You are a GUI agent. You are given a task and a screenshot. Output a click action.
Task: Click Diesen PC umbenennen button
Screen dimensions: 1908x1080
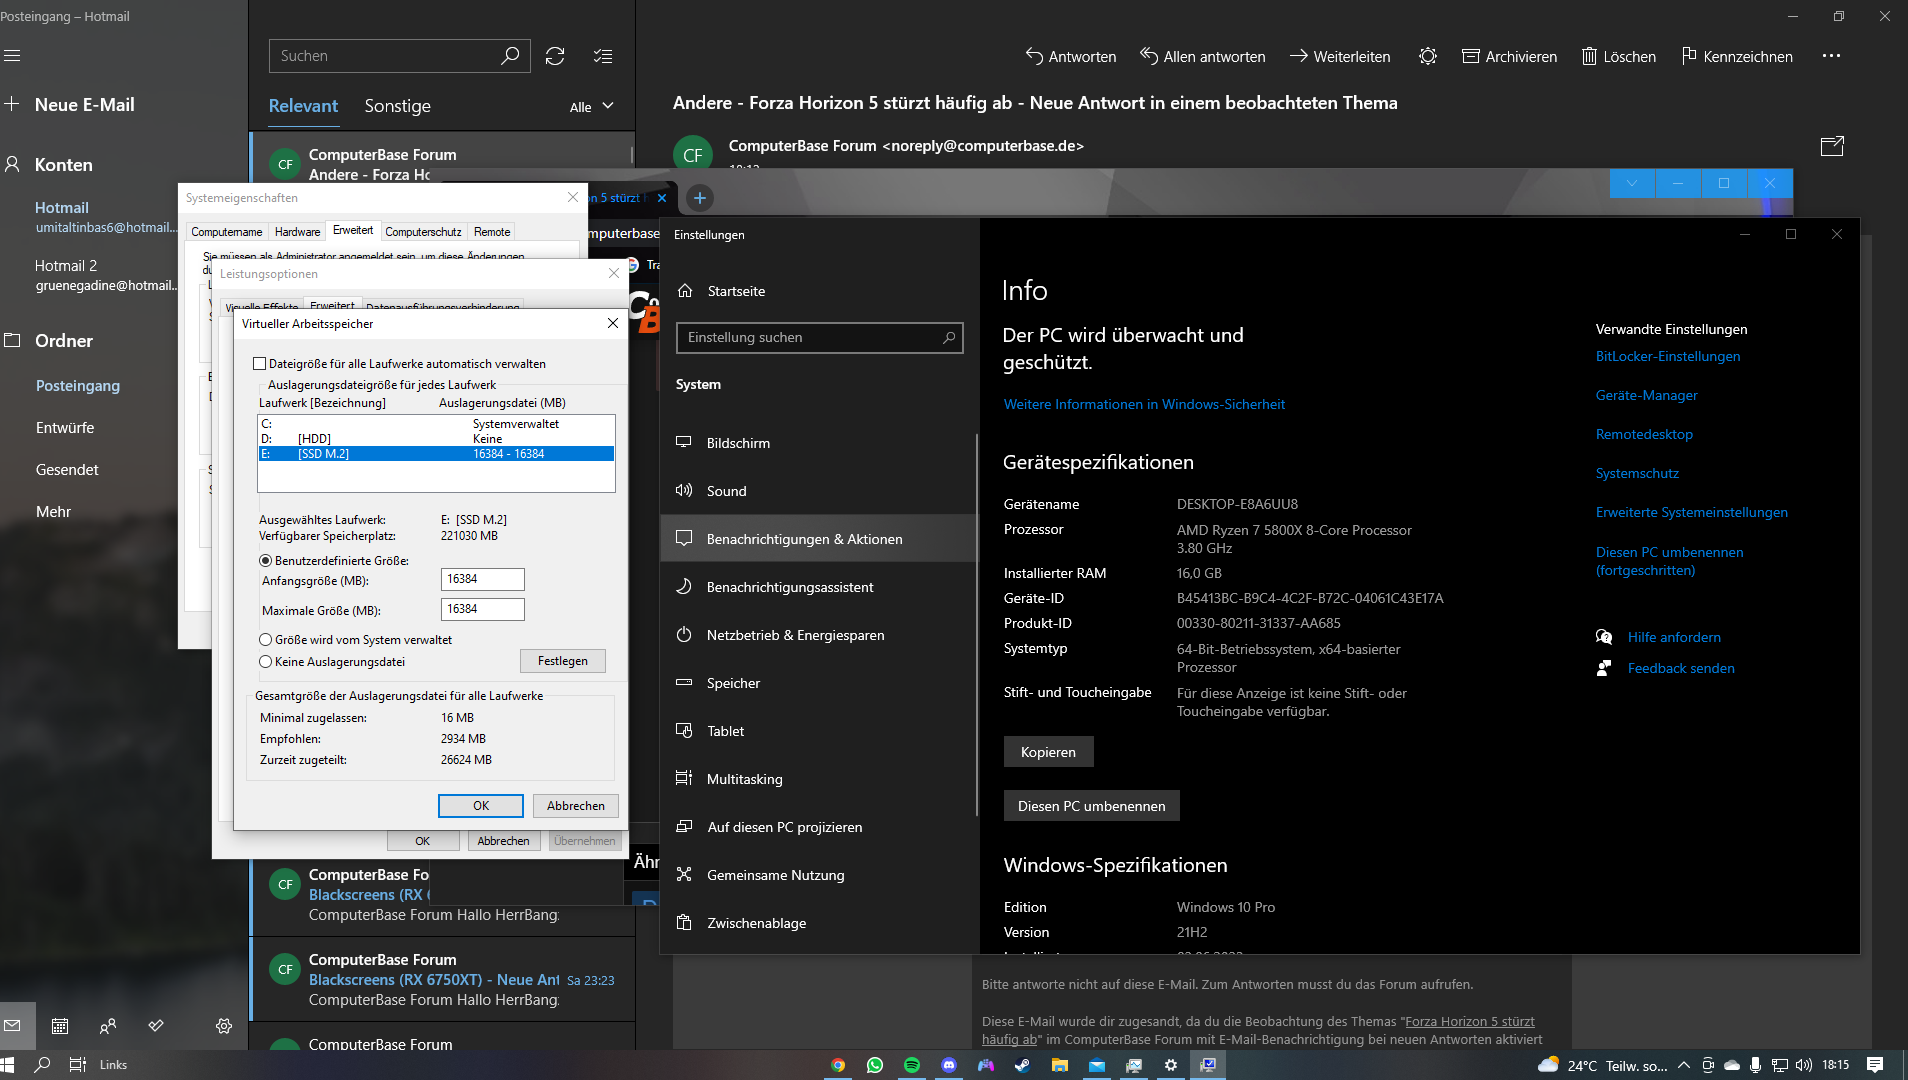(x=1091, y=806)
